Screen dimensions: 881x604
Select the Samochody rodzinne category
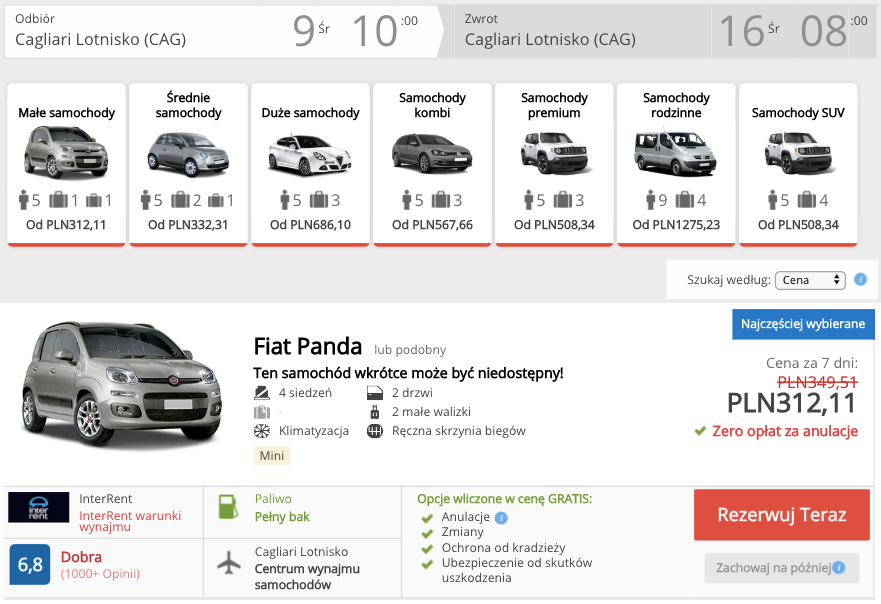click(x=676, y=165)
